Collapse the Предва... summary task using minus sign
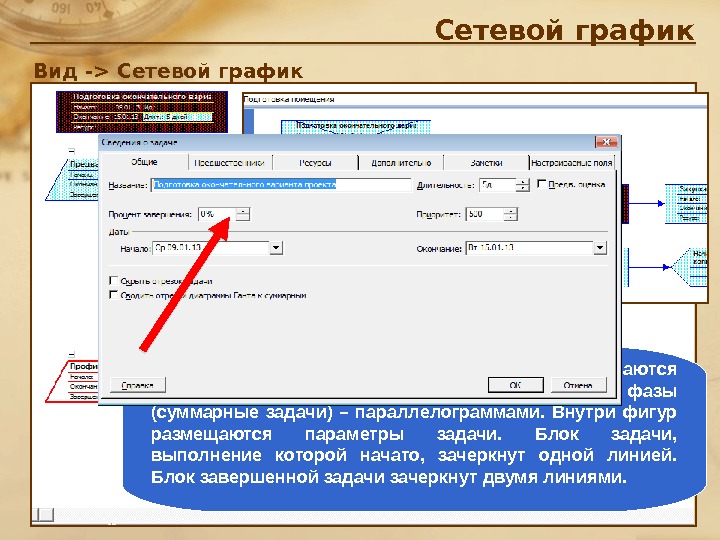The height and width of the screenshot is (540, 720). tap(72, 150)
